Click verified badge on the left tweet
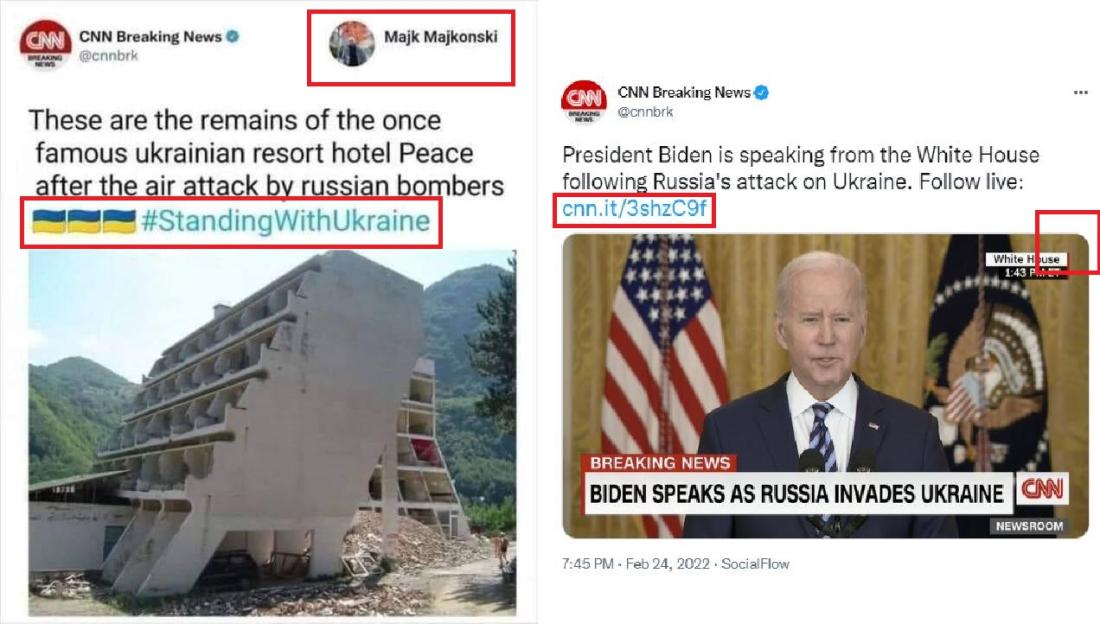 (x=232, y=36)
